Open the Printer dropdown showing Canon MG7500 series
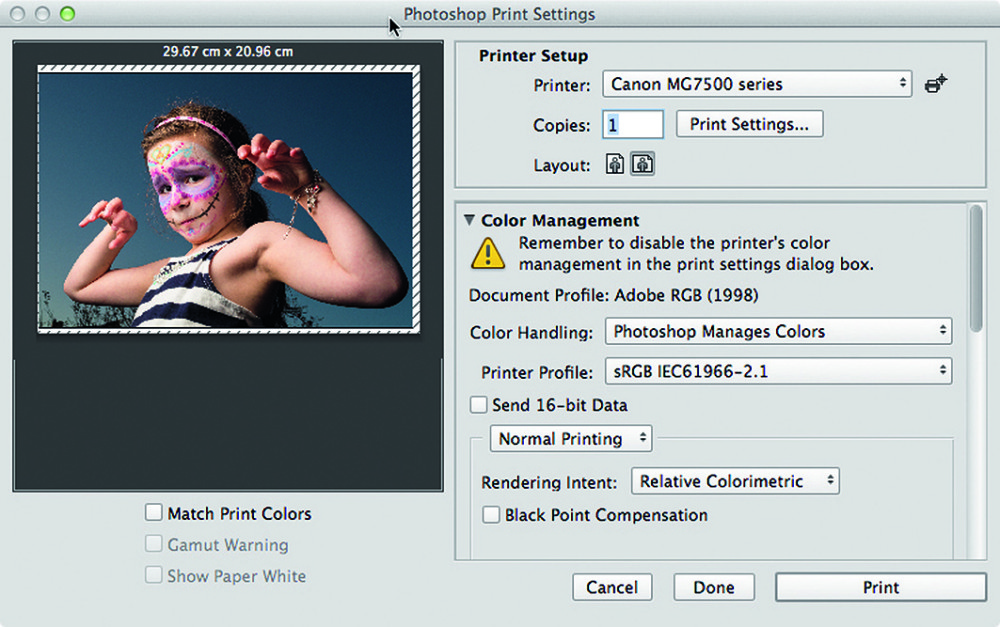1000x627 pixels. pyautogui.click(x=757, y=84)
